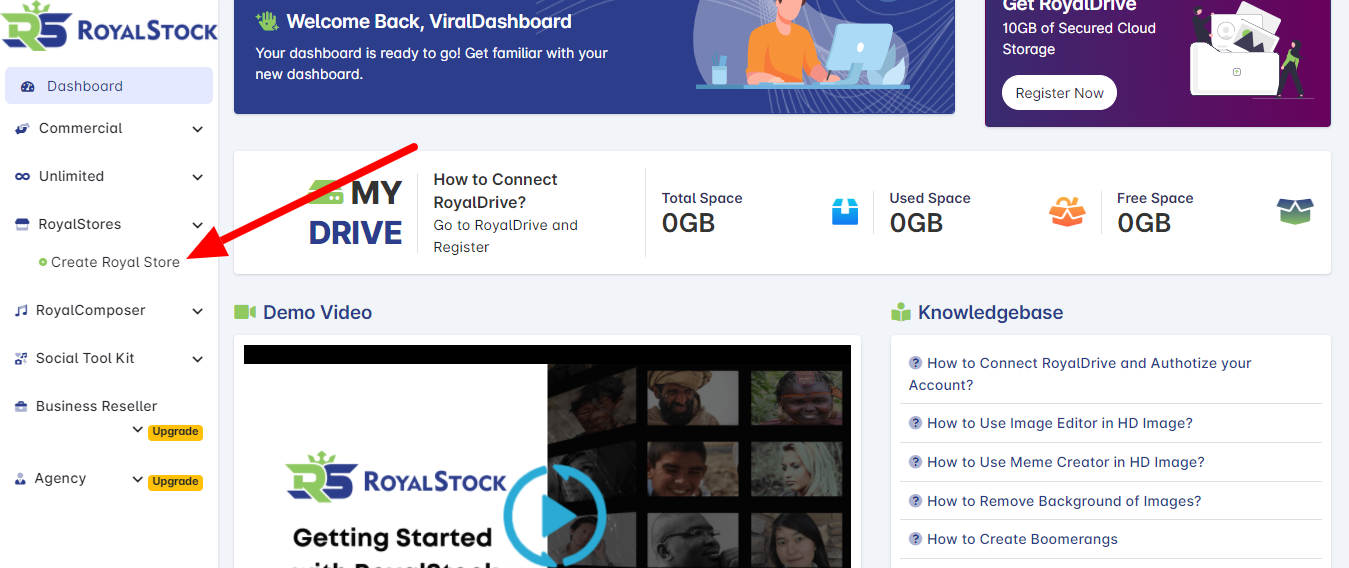
Task: Expand the Business Reseller chevron
Action: 138,430
